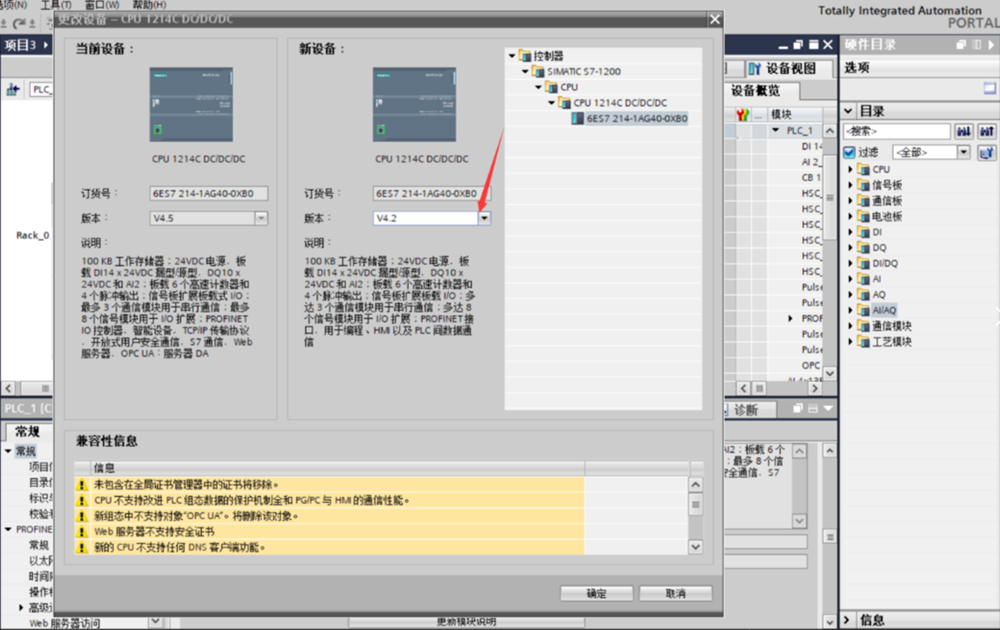1000x630 pixels.
Task: Open the 诊断 tab
Action: click(x=746, y=410)
